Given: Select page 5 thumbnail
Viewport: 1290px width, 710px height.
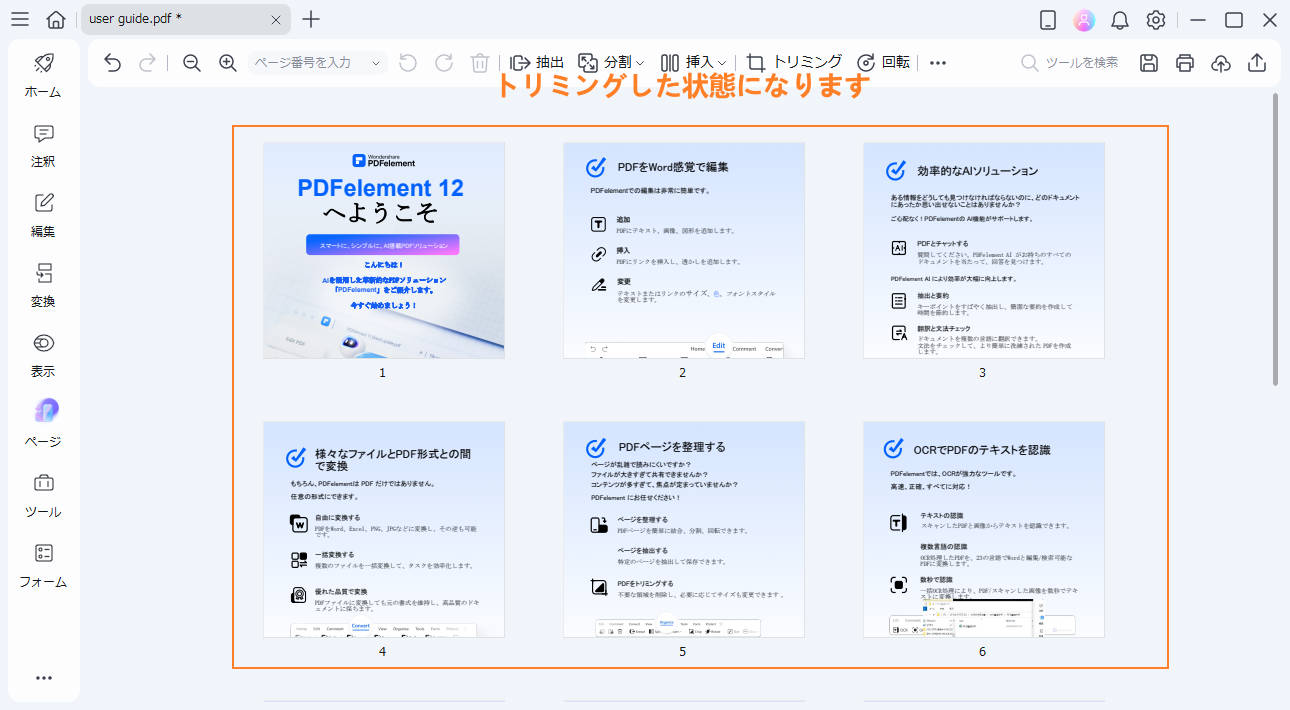Looking at the screenshot, I should [683, 529].
